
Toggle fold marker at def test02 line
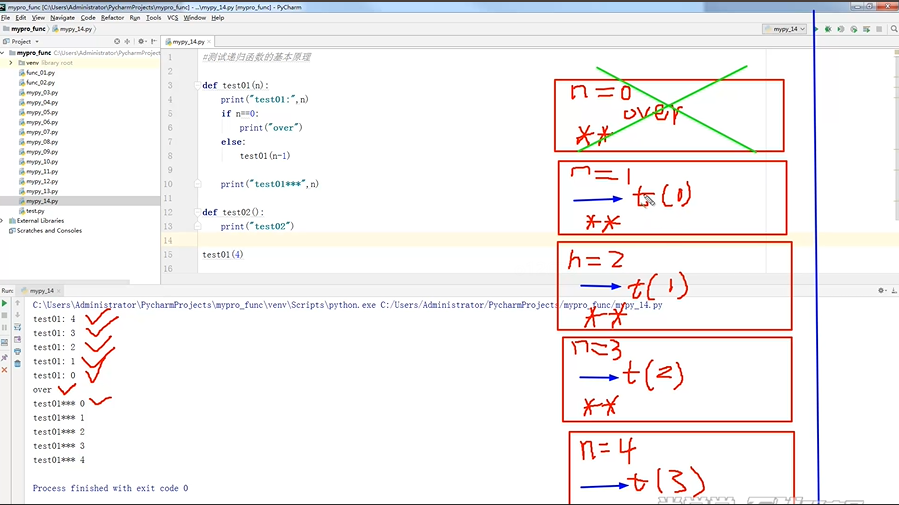(x=197, y=212)
